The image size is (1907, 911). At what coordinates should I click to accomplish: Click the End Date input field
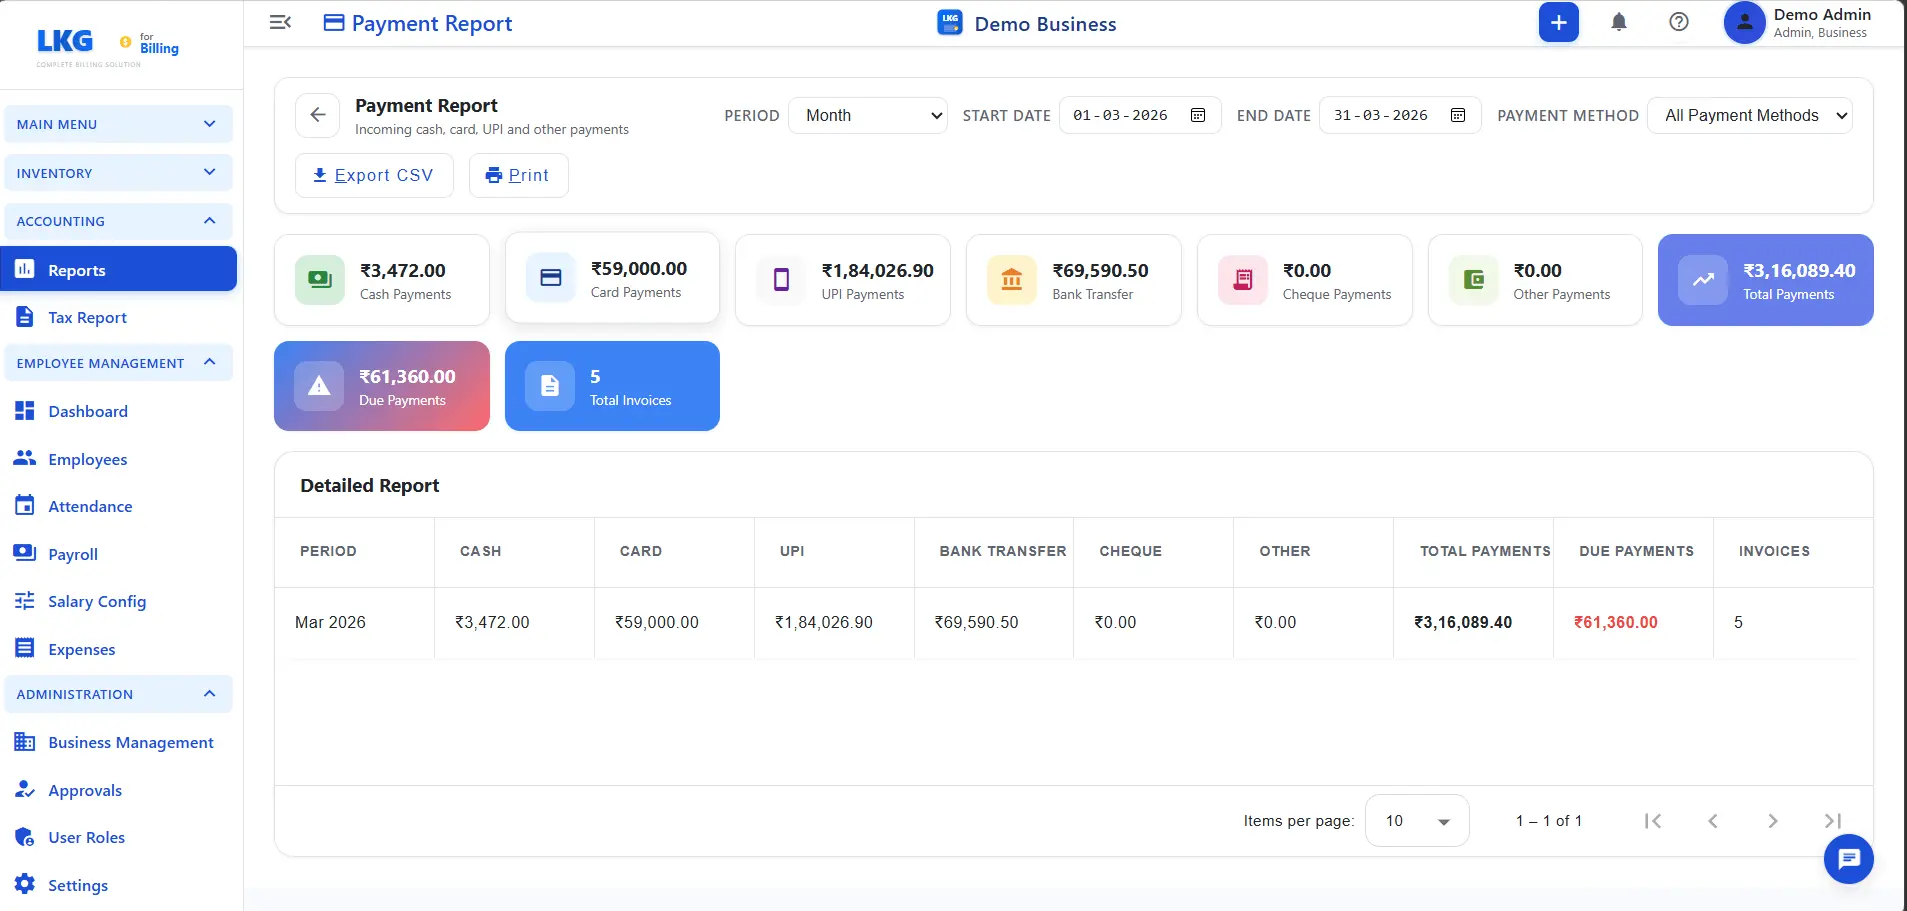tap(1400, 115)
